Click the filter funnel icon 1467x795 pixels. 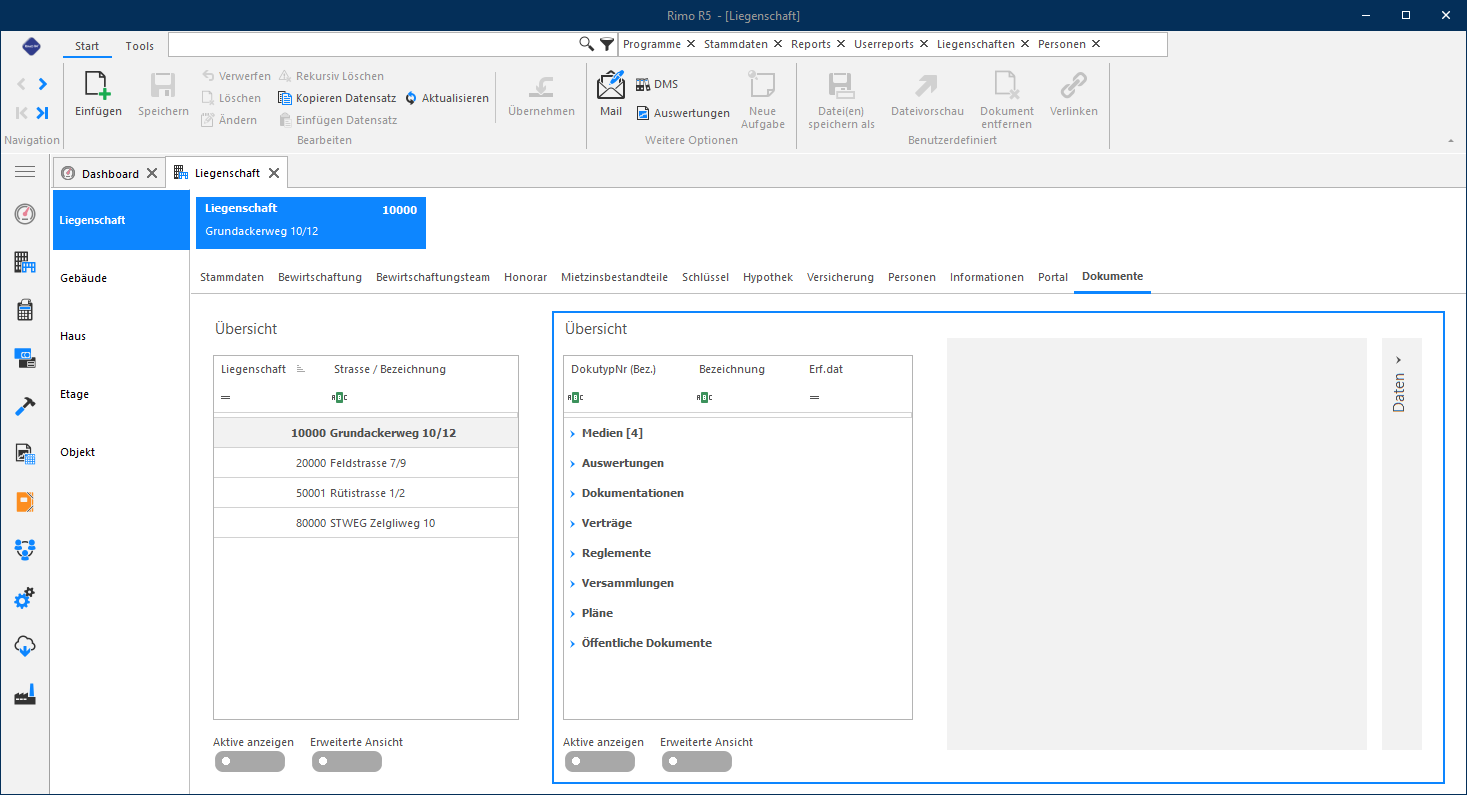pyautogui.click(x=607, y=44)
